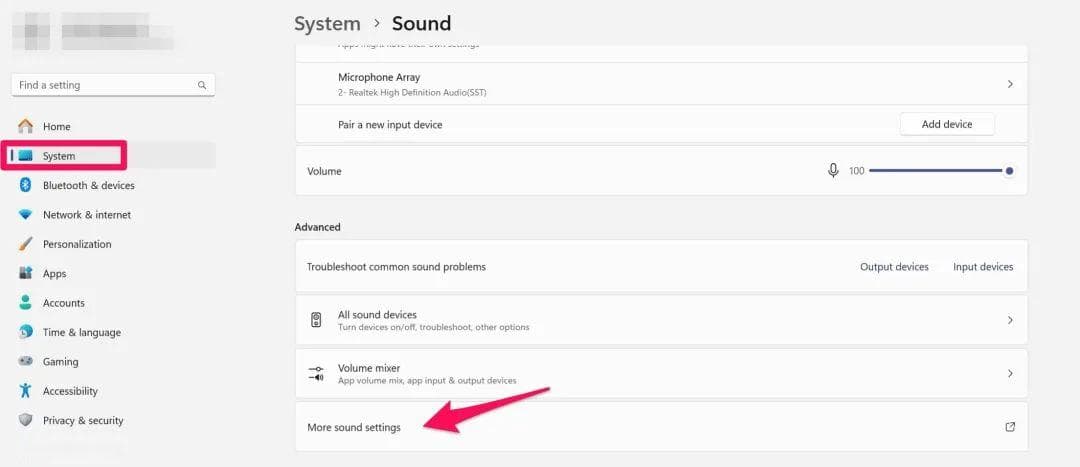The image size is (1080, 467).
Task: Click the Add device button
Action: pos(947,124)
